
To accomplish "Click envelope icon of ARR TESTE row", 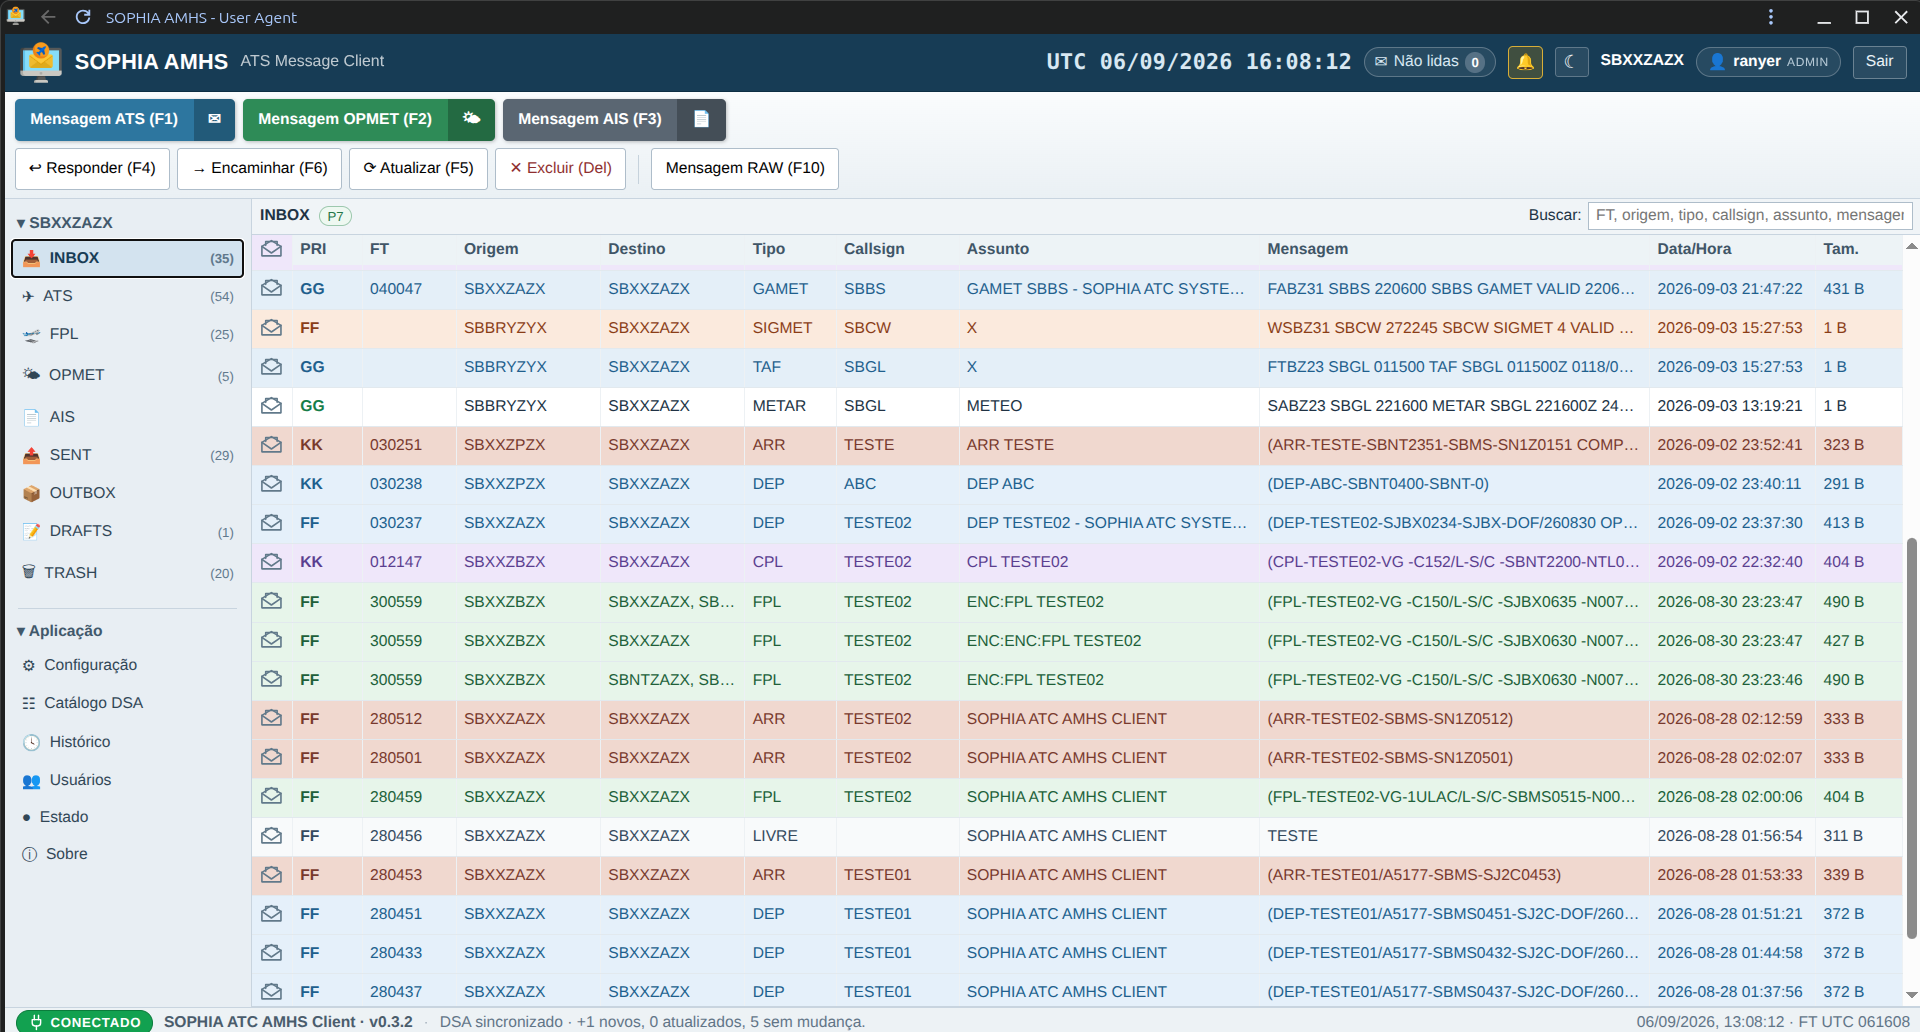I will tap(271, 444).
